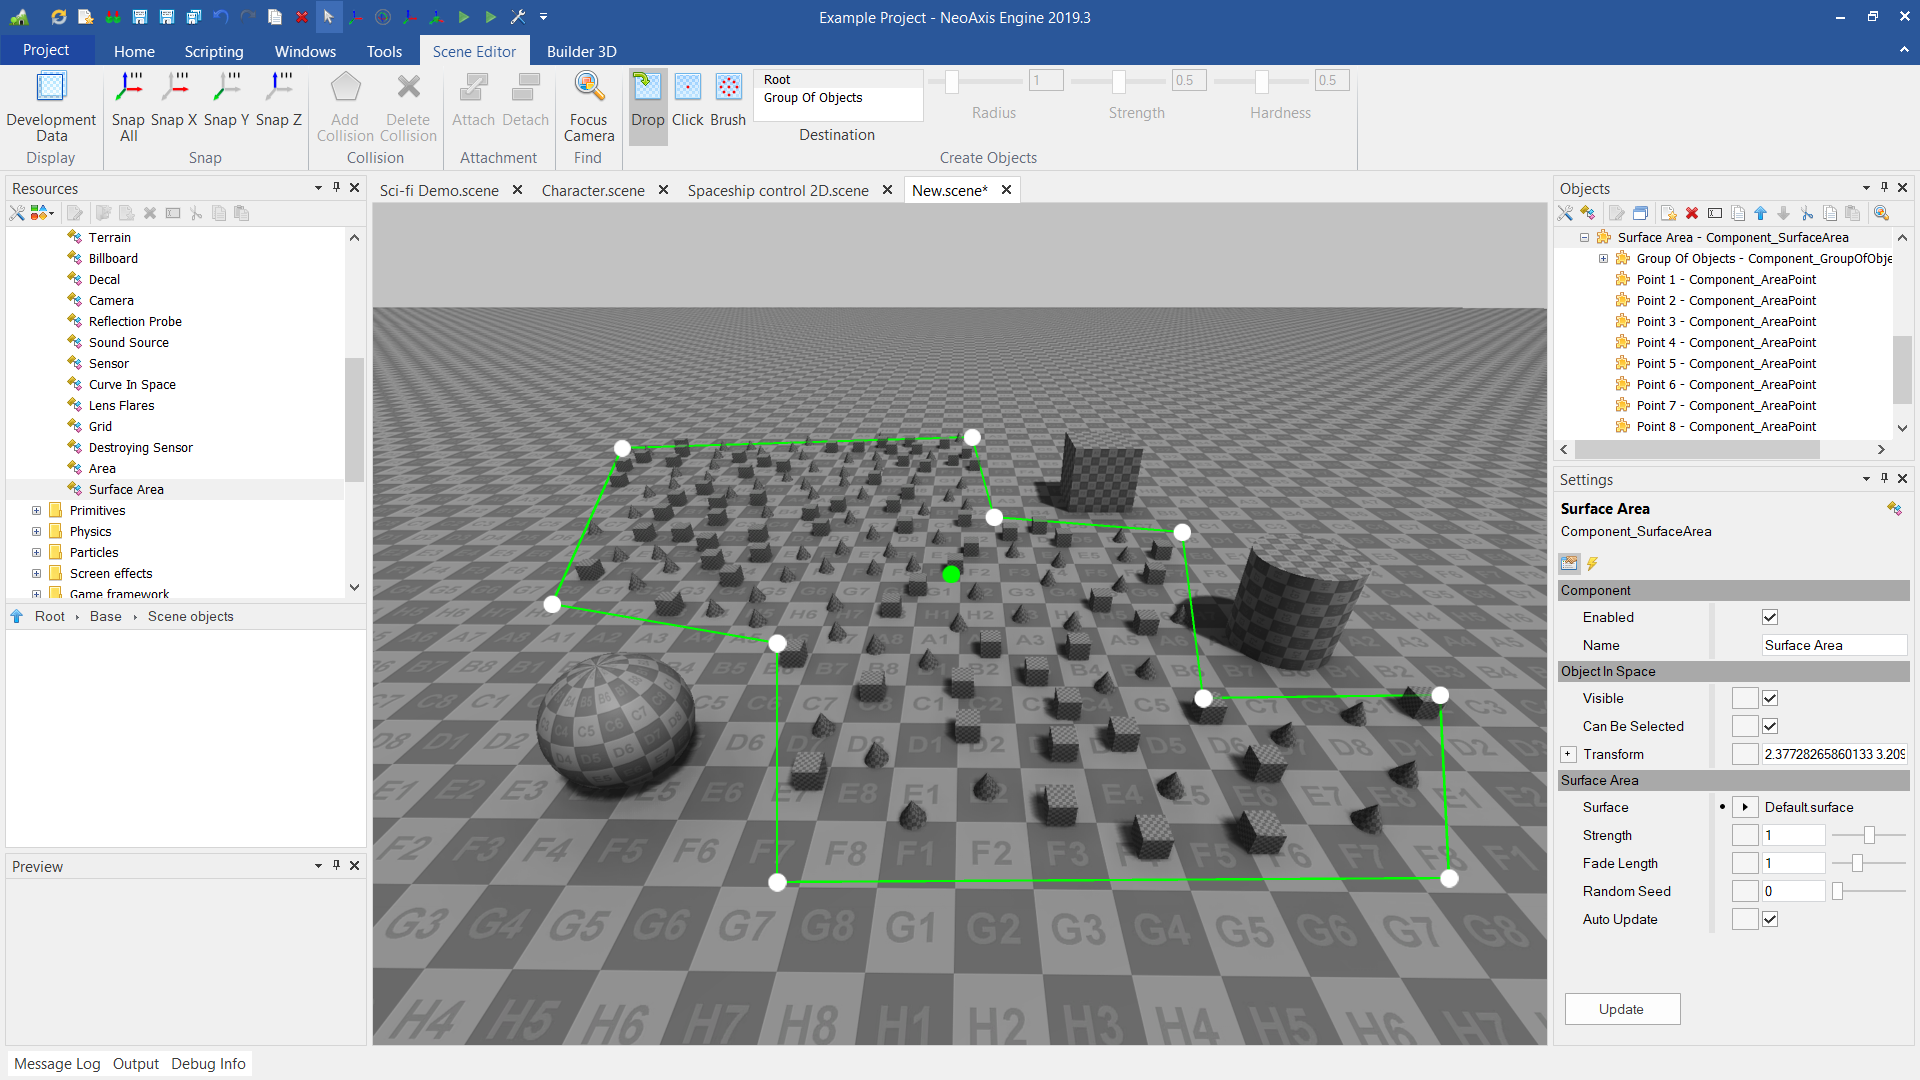Uncheck the Enabled checkbox
The width and height of the screenshot is (1920, 1080).
[1770, 617]
